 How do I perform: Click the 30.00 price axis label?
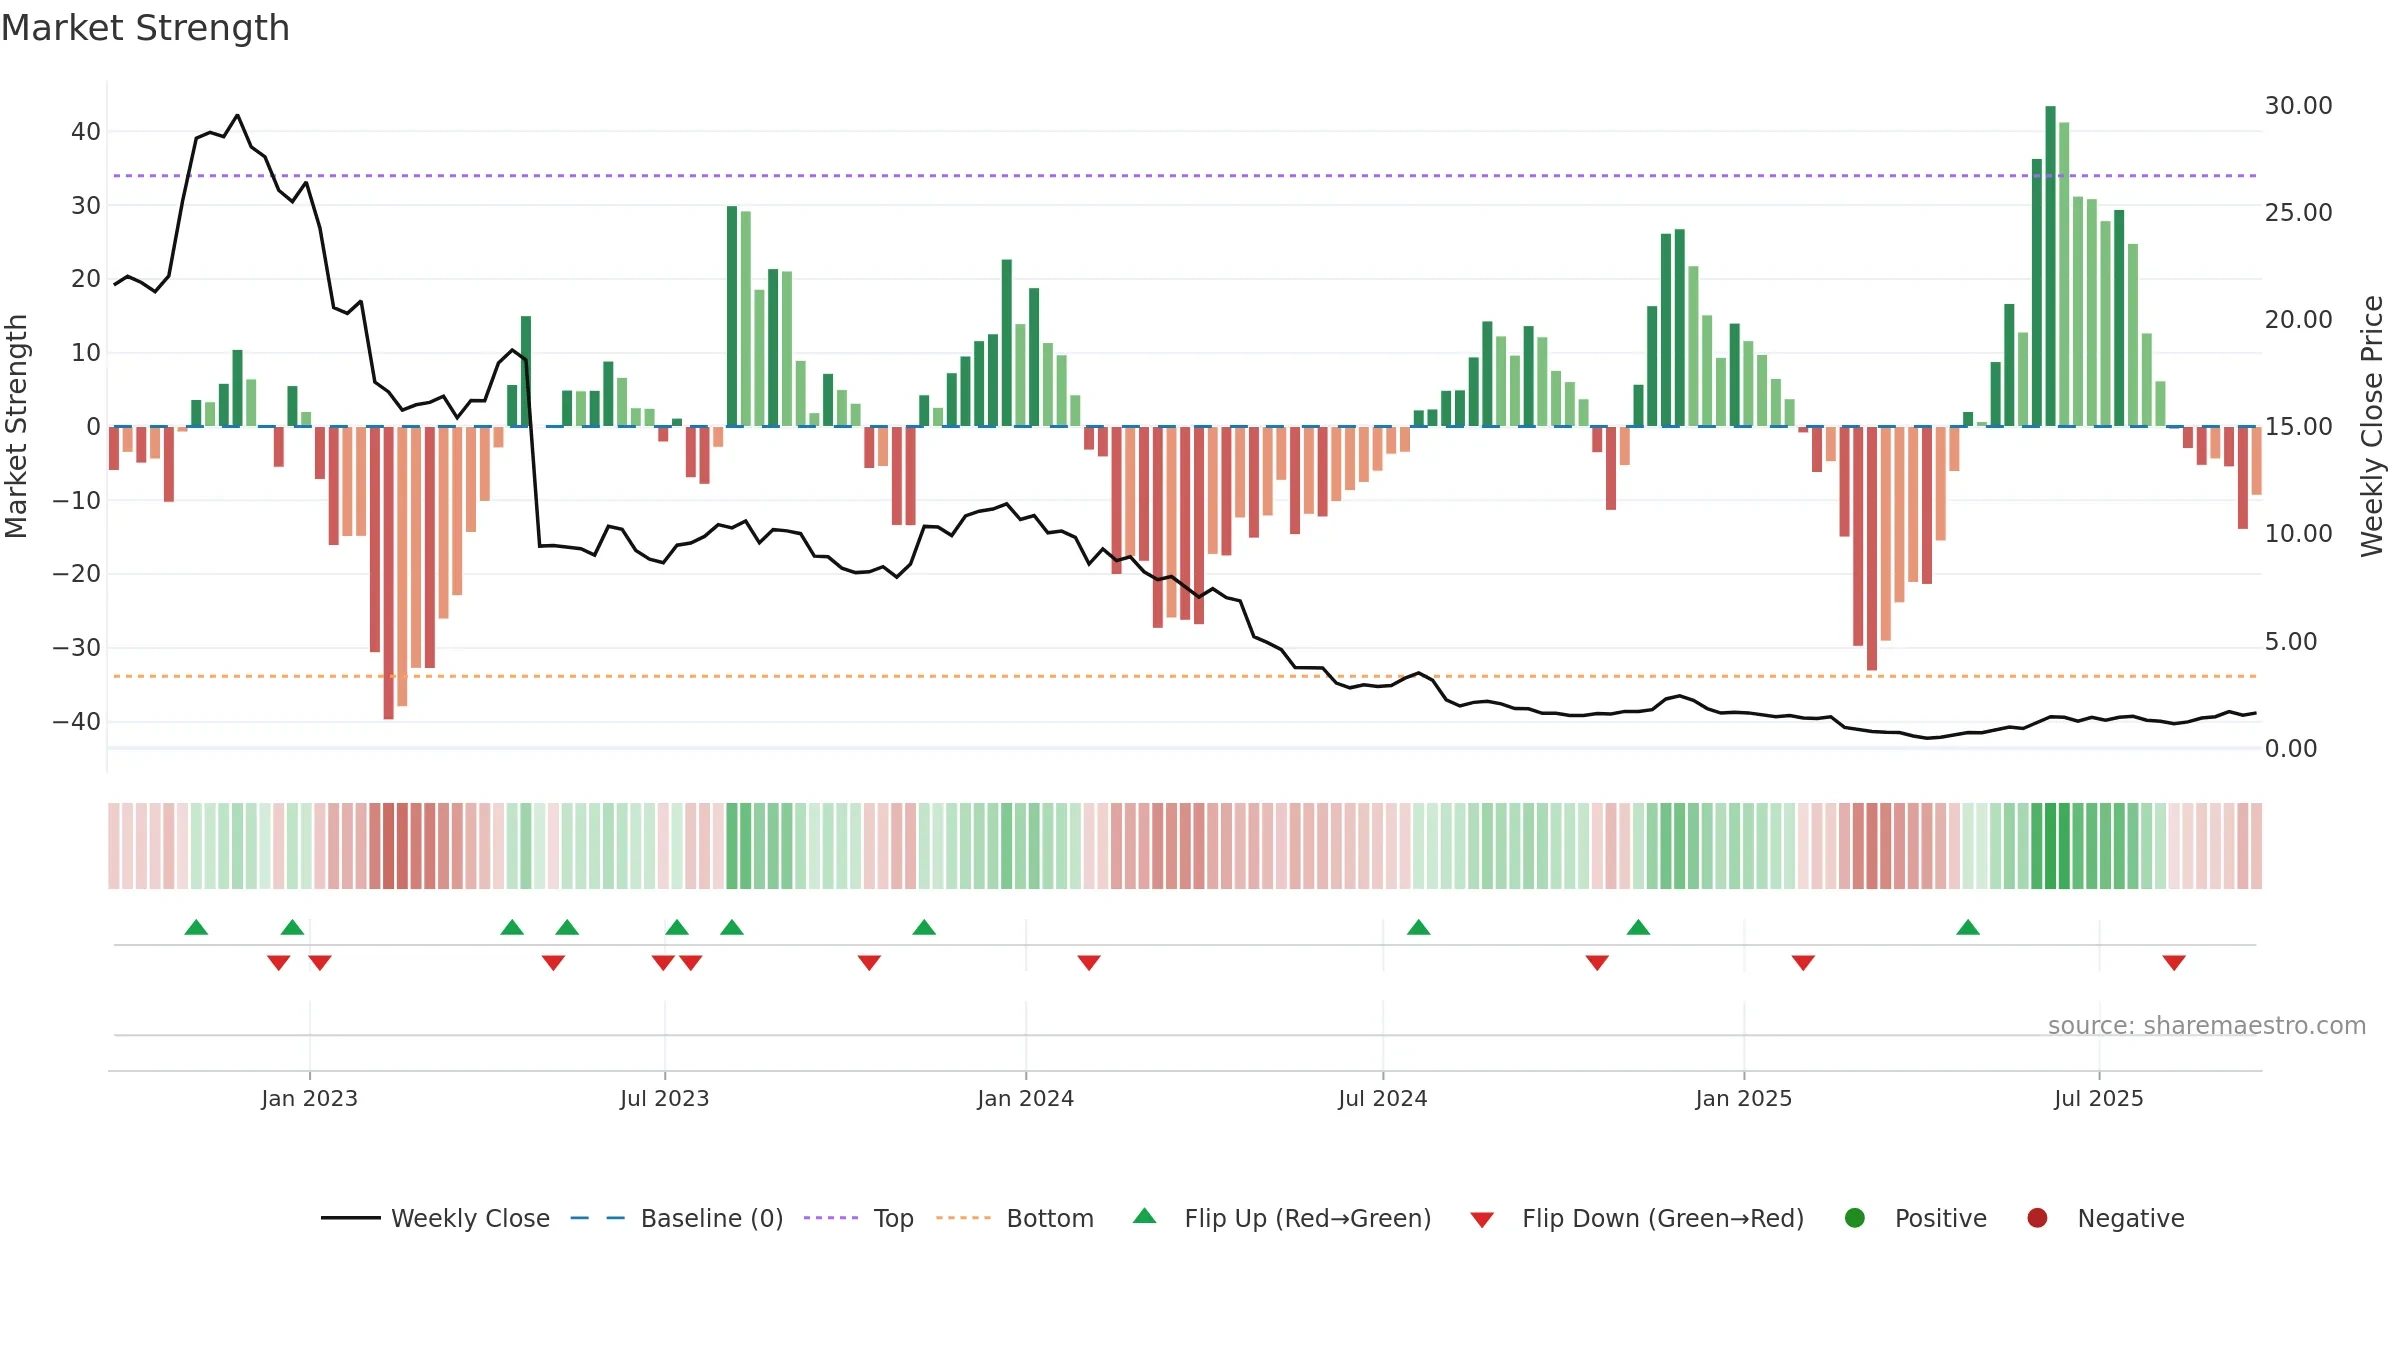click(x=2298, y=106)
